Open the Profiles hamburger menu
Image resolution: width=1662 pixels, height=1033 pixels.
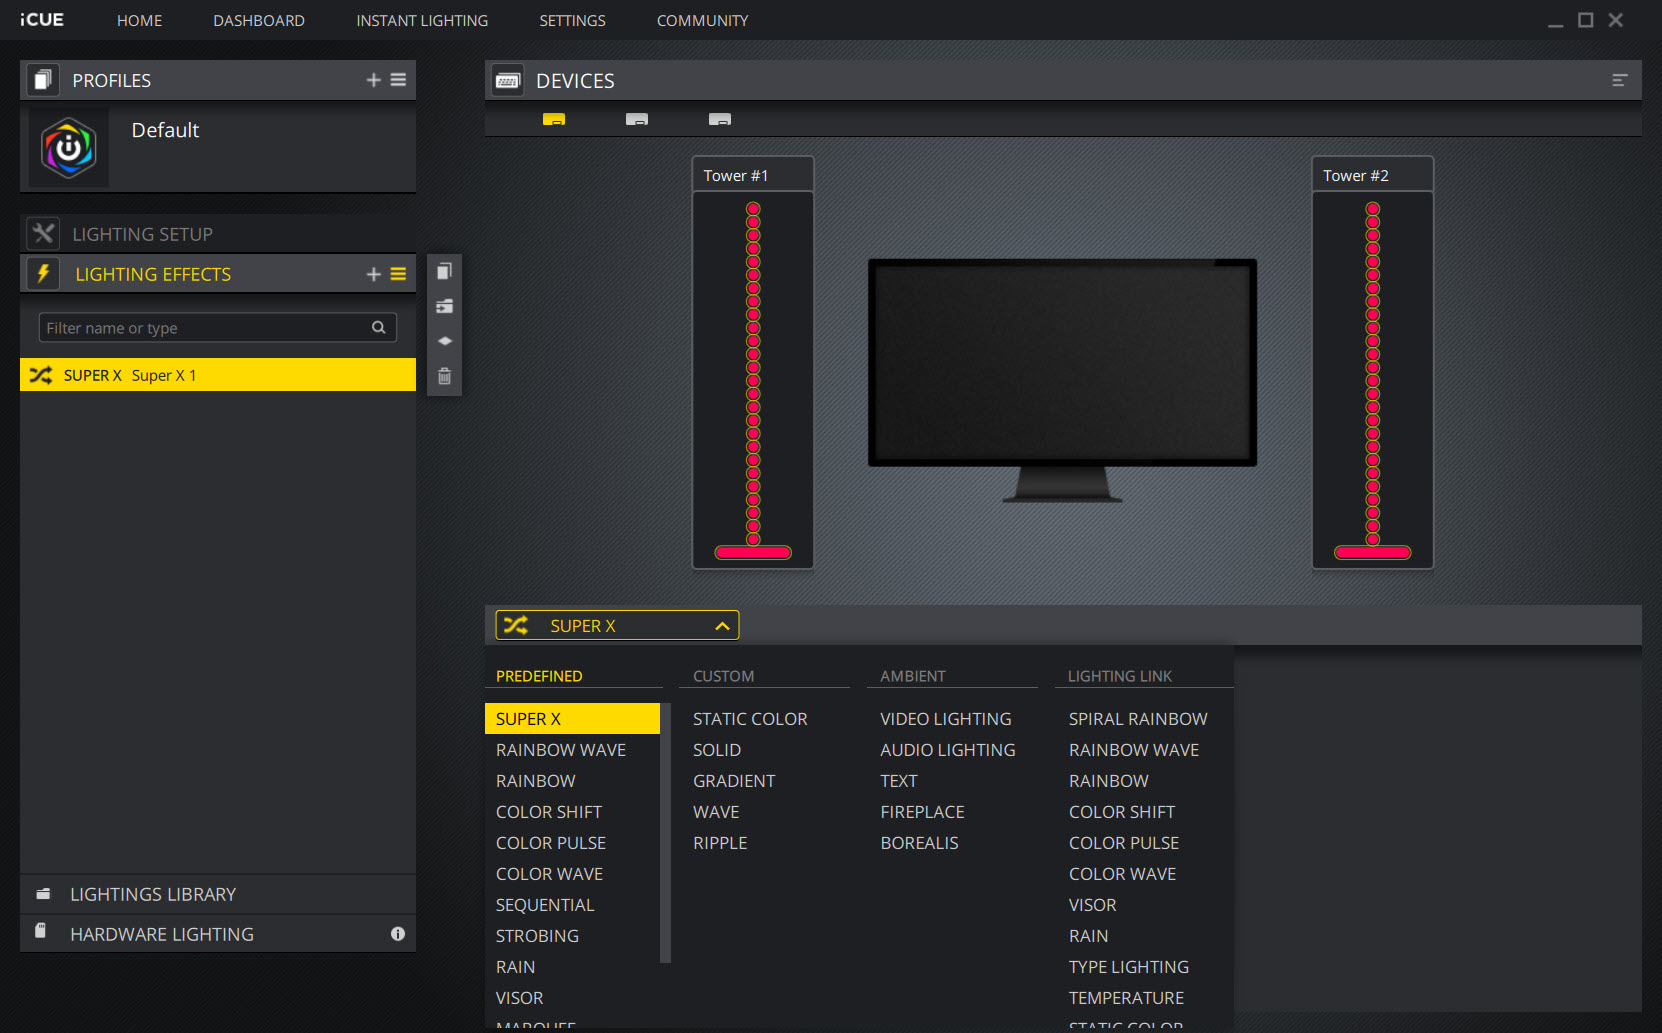pyautogui.click(x=398, y=80)
